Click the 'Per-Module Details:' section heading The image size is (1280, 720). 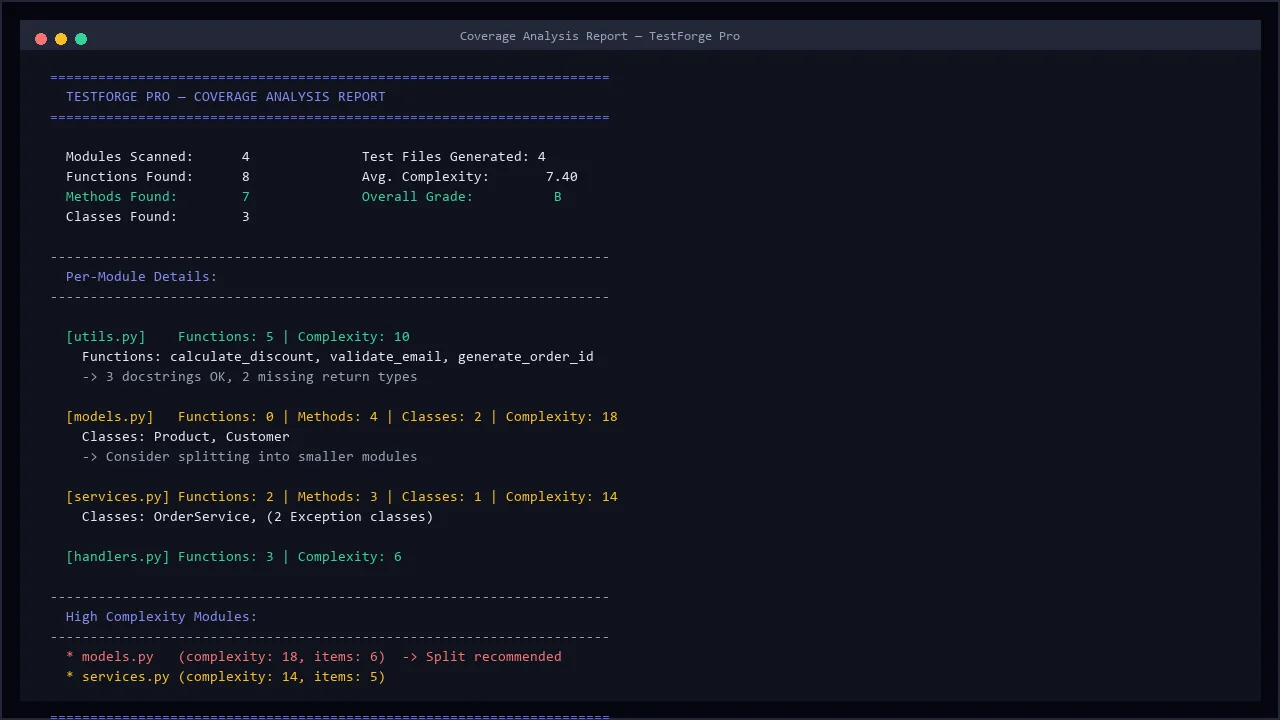click(x=142, y=277)
